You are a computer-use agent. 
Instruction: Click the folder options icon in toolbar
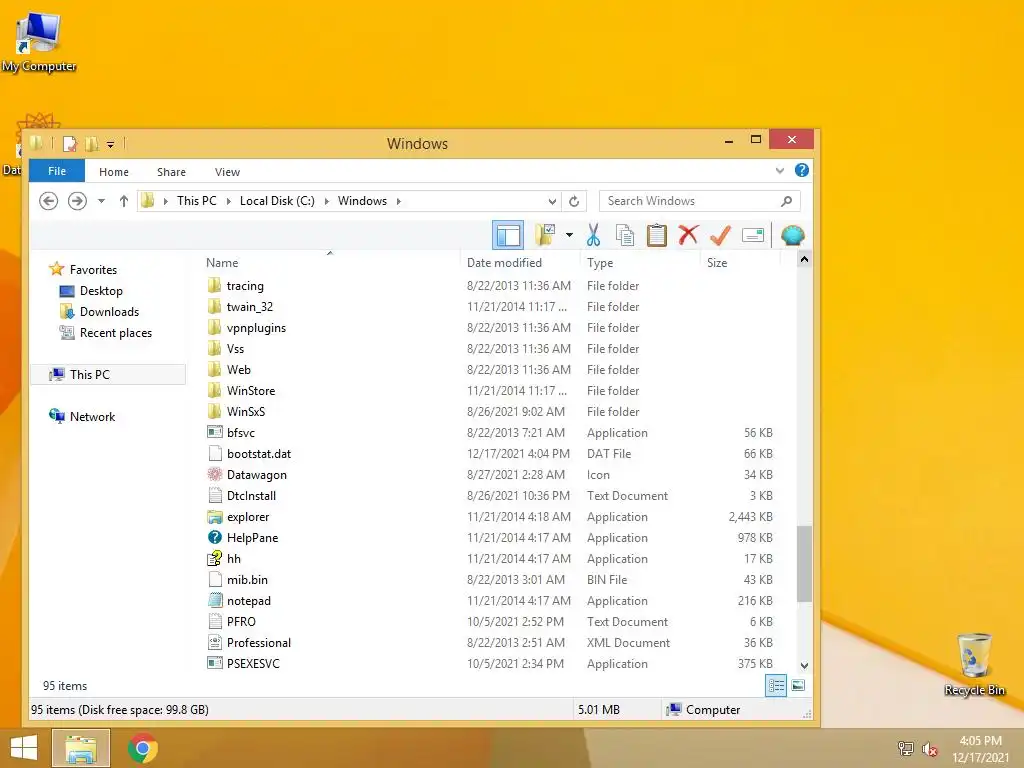[545, 234]
